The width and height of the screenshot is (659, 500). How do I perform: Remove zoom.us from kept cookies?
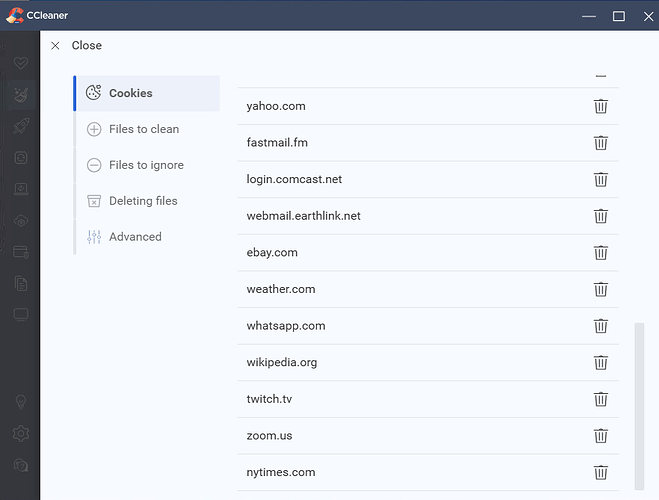[600, 436]
